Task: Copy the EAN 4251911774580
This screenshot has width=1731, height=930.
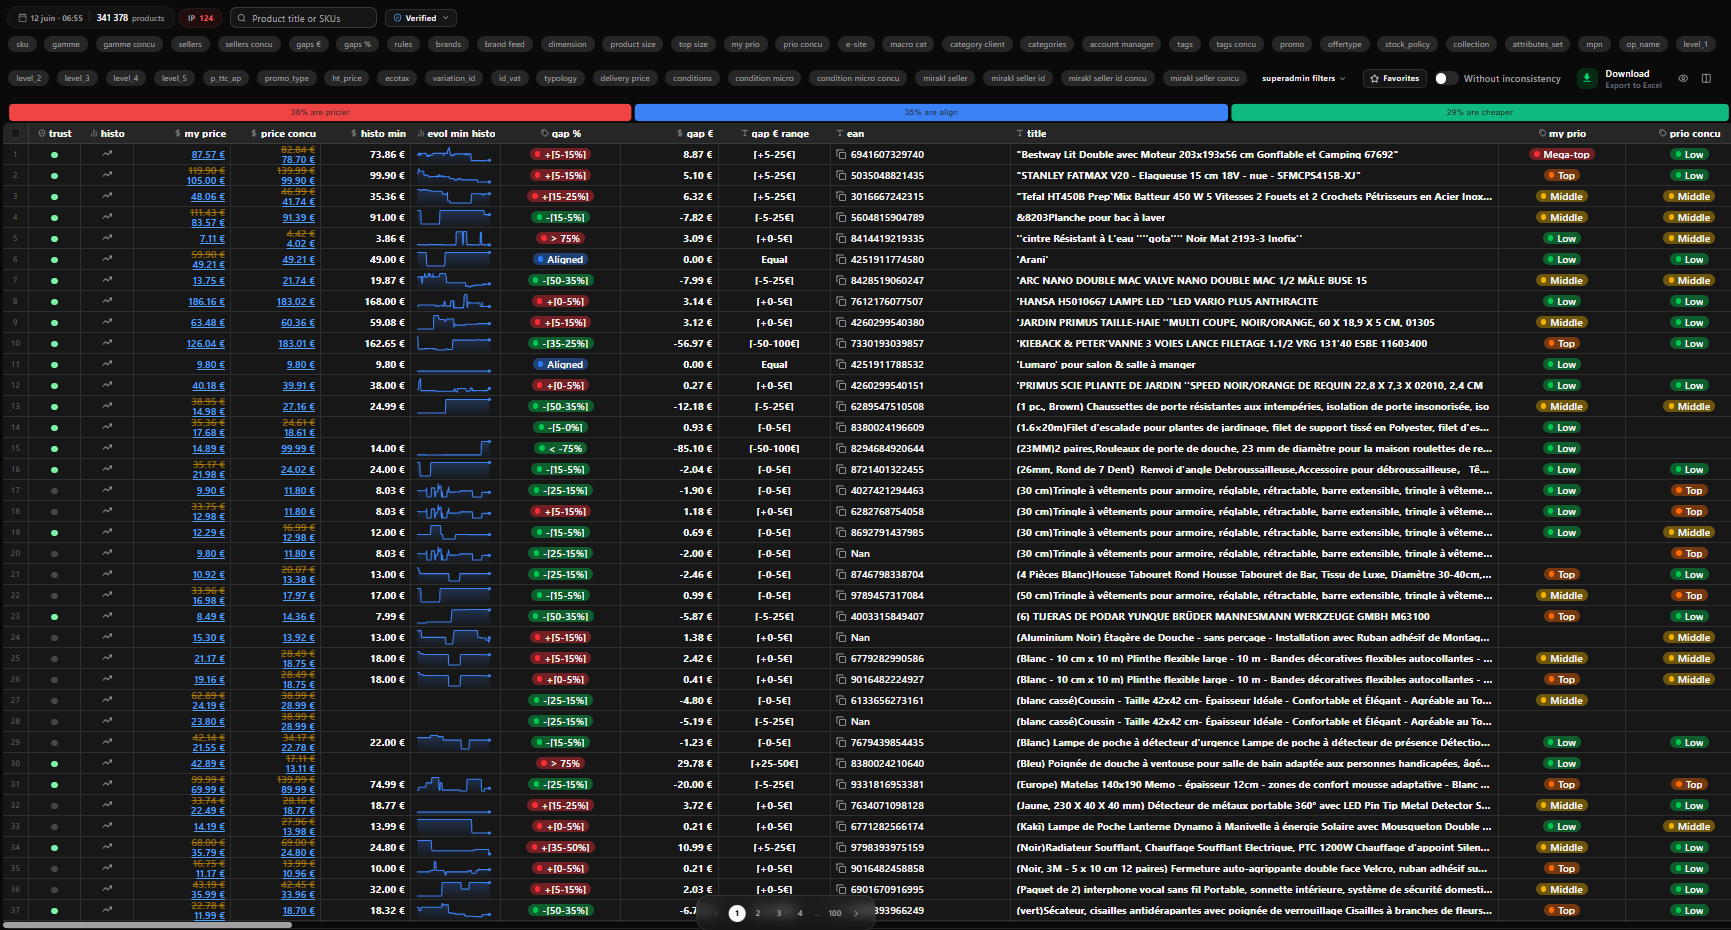Action: point(841,260)
